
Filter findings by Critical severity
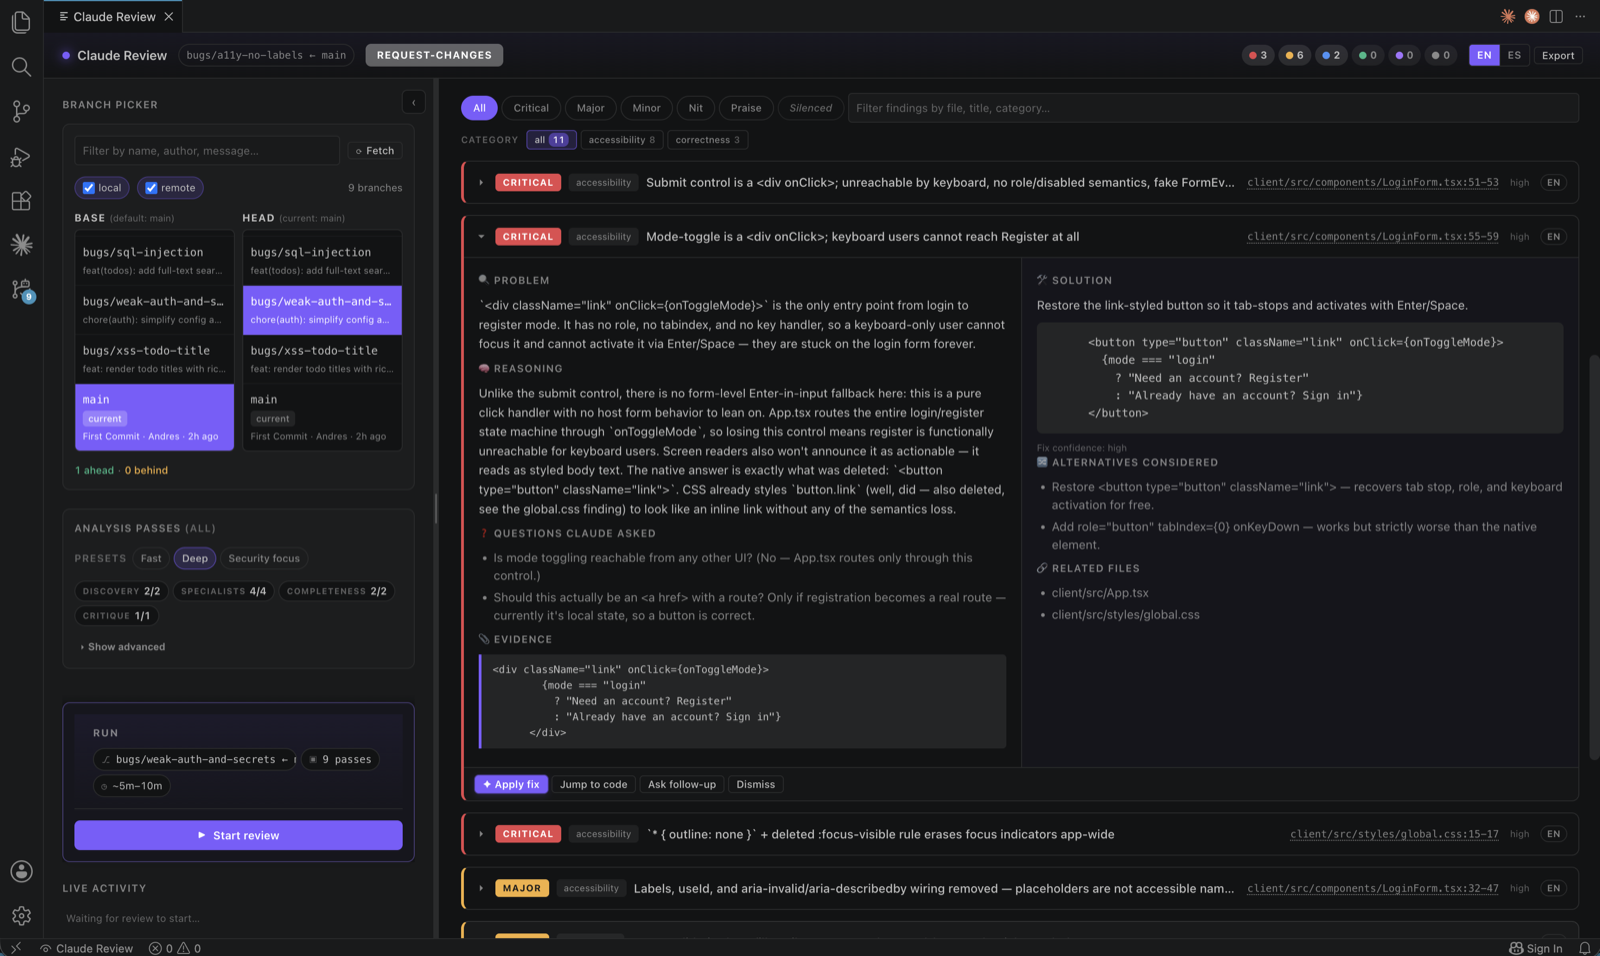[x=531, y=108]
